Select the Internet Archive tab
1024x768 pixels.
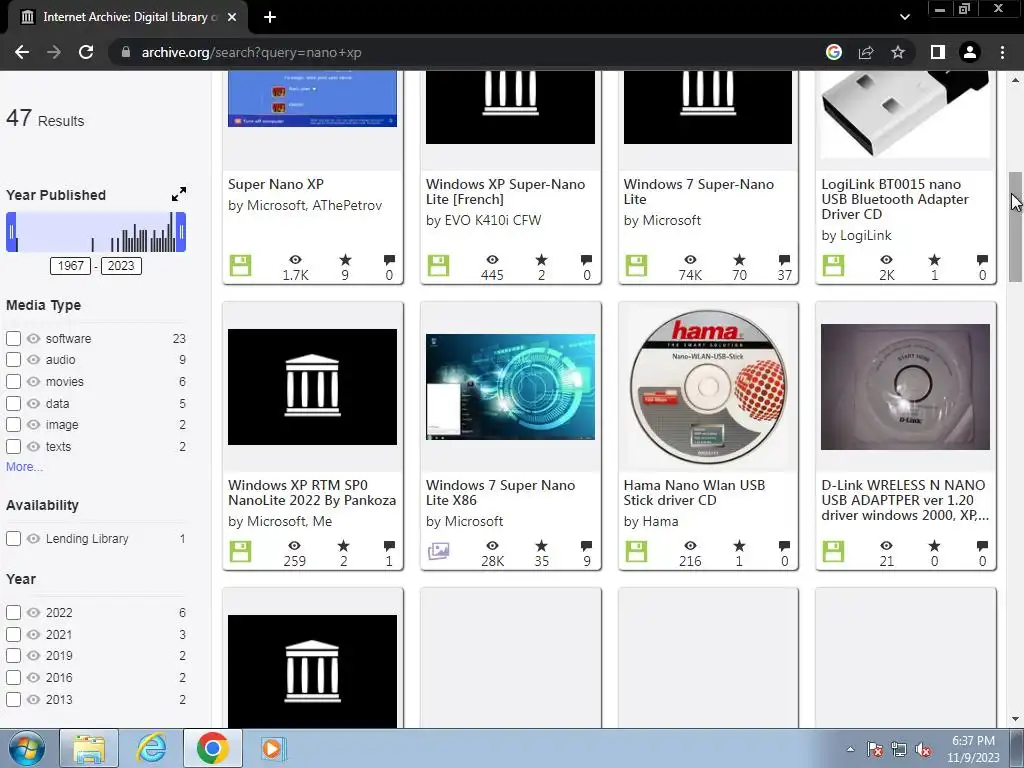(129, 18)
